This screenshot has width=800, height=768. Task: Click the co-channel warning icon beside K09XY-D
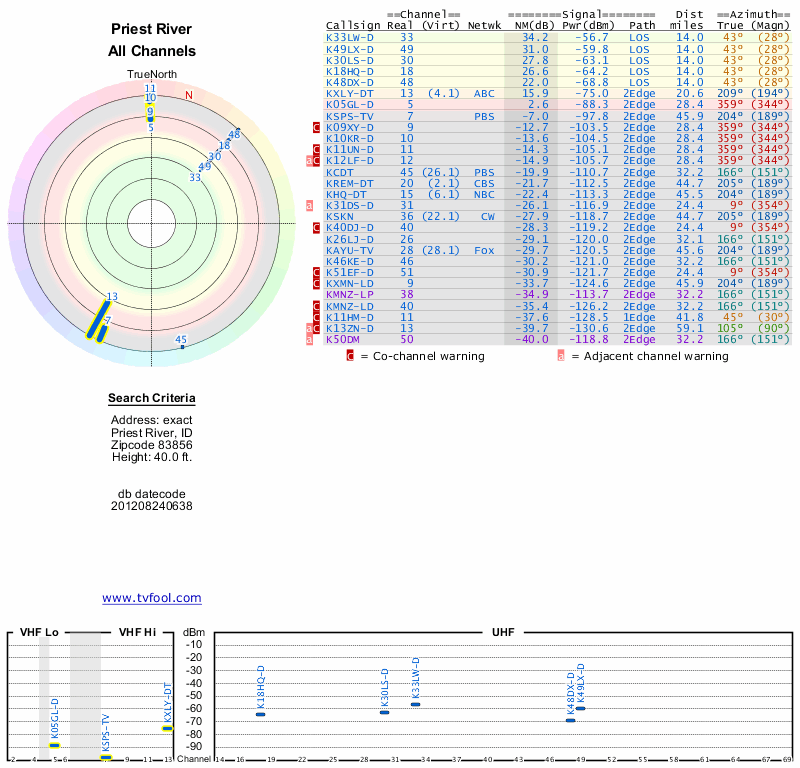point(316,127)
